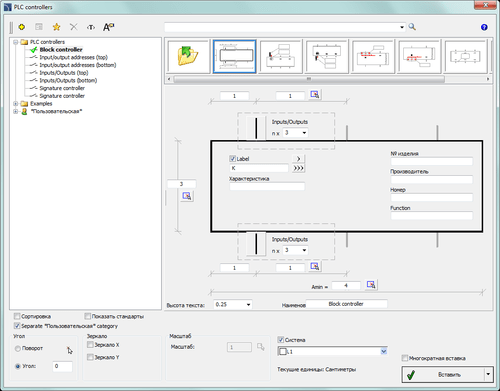Click the thumbnail strip horizontal scrollbar
Image resolution: width=500 pixels, height=391 pixels.
point(309,79)
